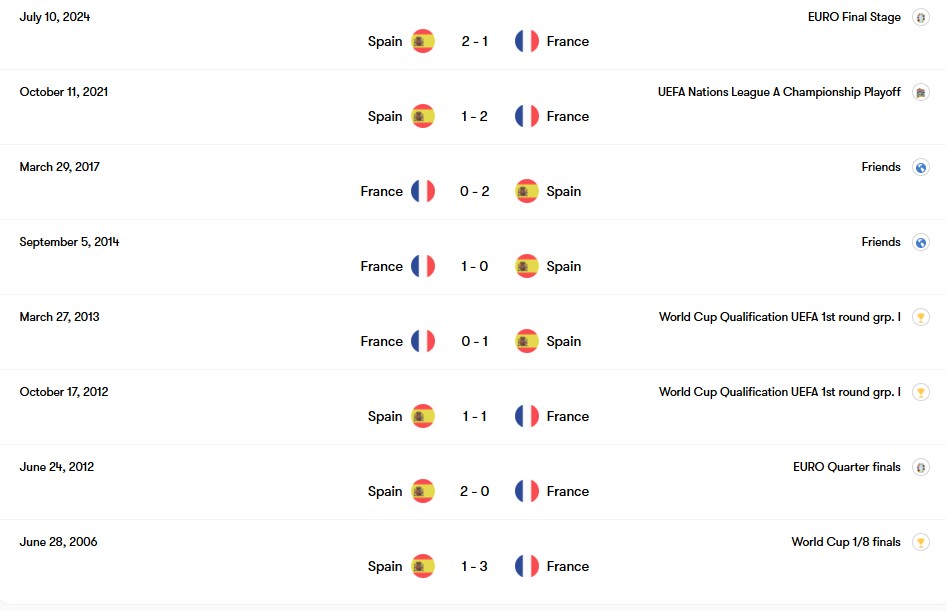Open the 2 - 1 score of Spain vs France
The image size is (946, 611).
click(x=475, y=41)
